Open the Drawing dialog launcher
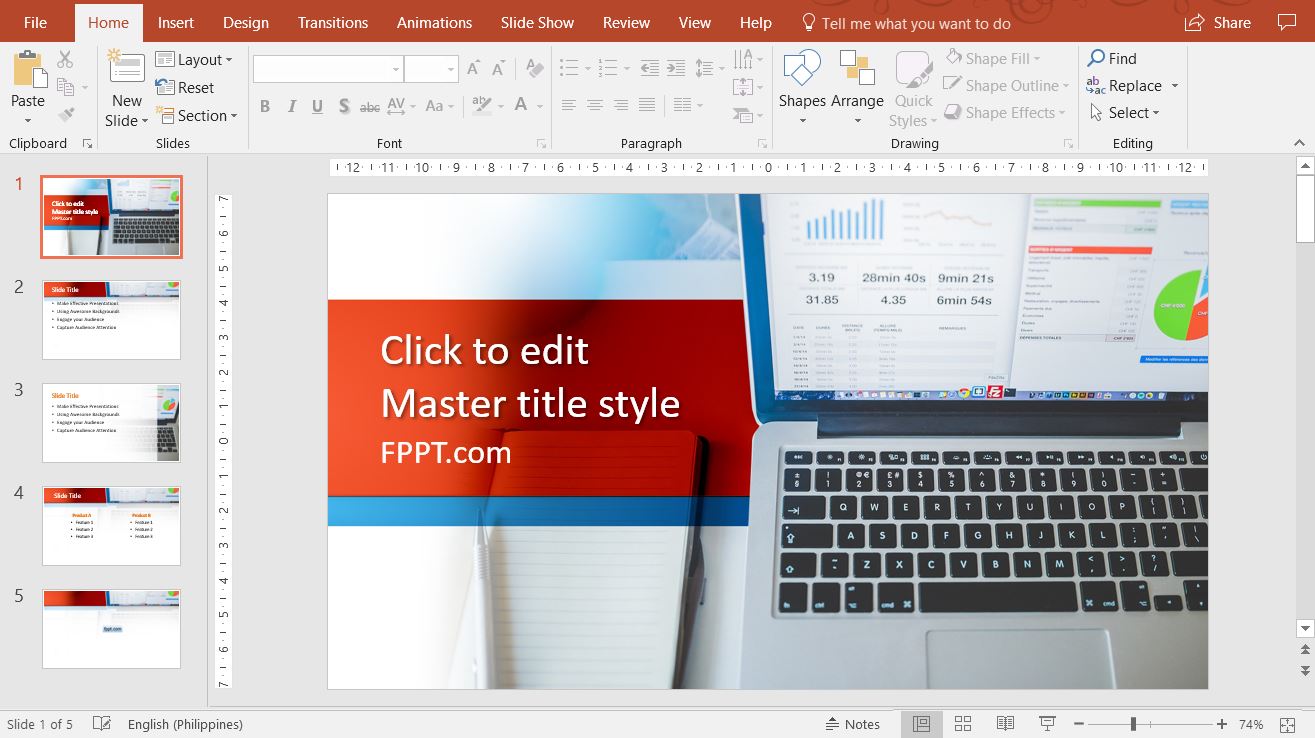Viewport: 1315px width, 738px height. coord(1068,144)
